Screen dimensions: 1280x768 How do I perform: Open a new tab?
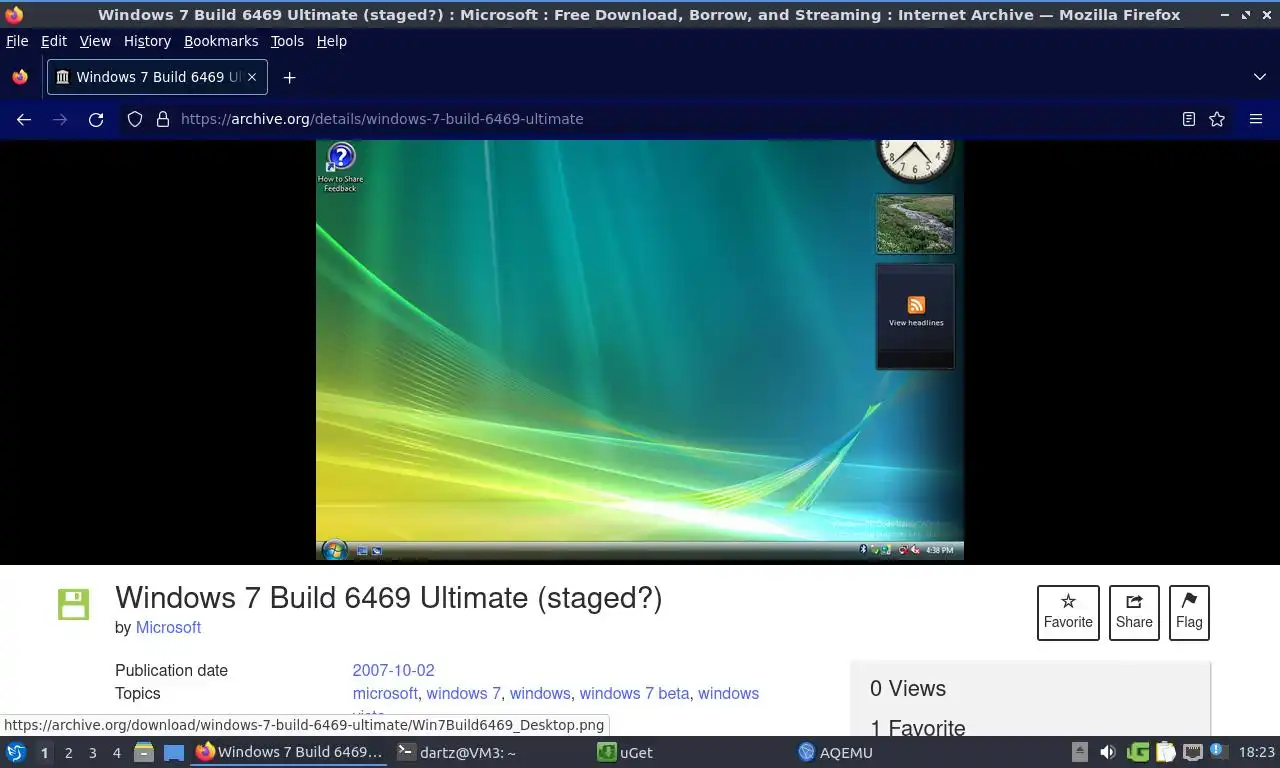click(x=289, y=77)
